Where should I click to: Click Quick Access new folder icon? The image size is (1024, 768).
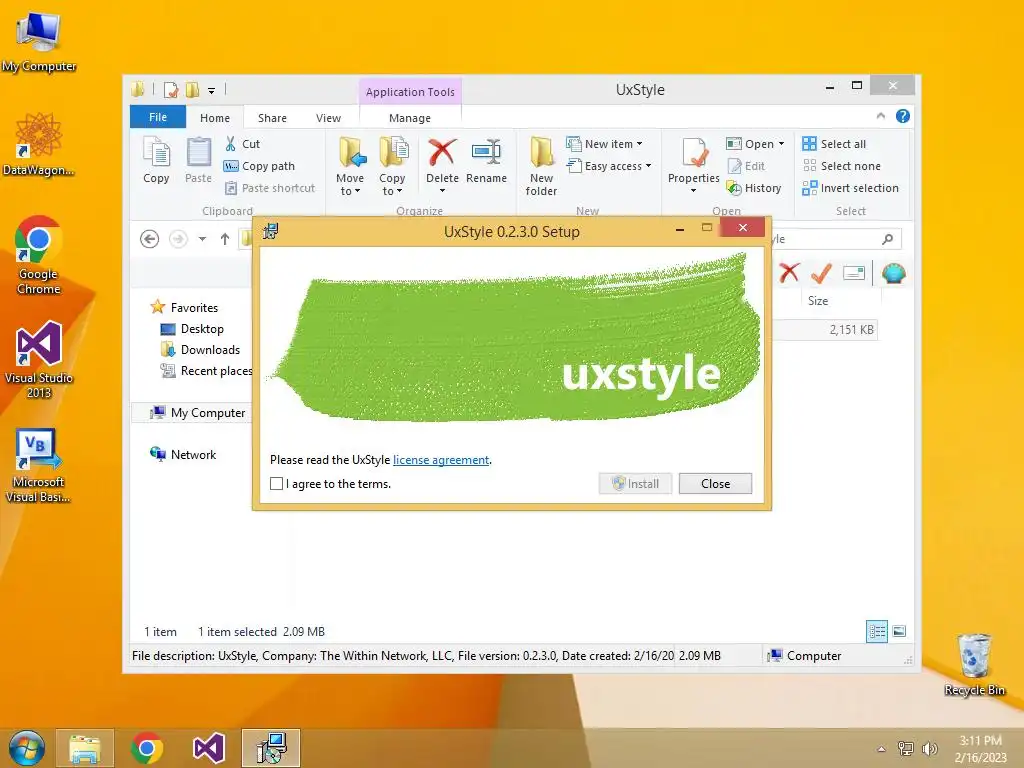point(193,89)
